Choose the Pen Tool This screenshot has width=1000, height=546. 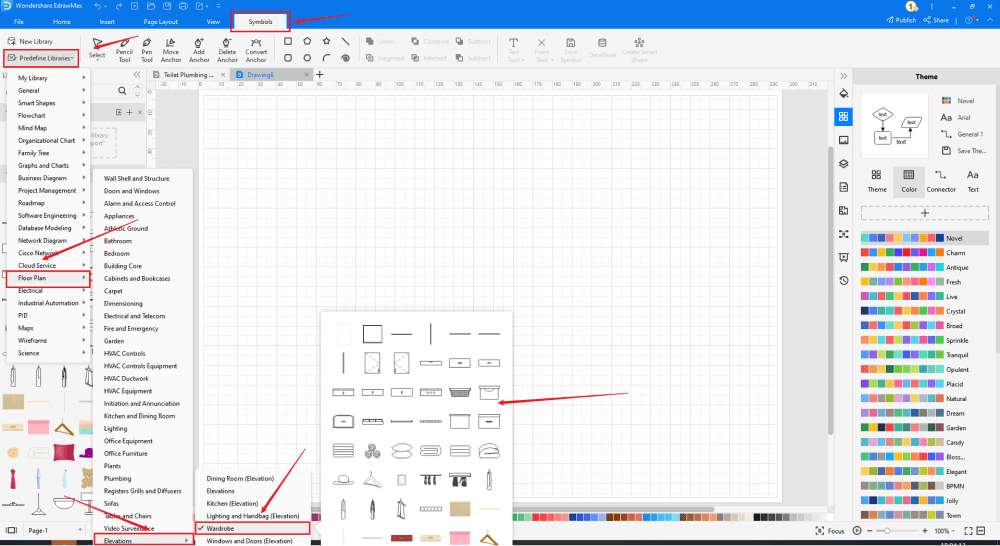(x=147, y=50)
